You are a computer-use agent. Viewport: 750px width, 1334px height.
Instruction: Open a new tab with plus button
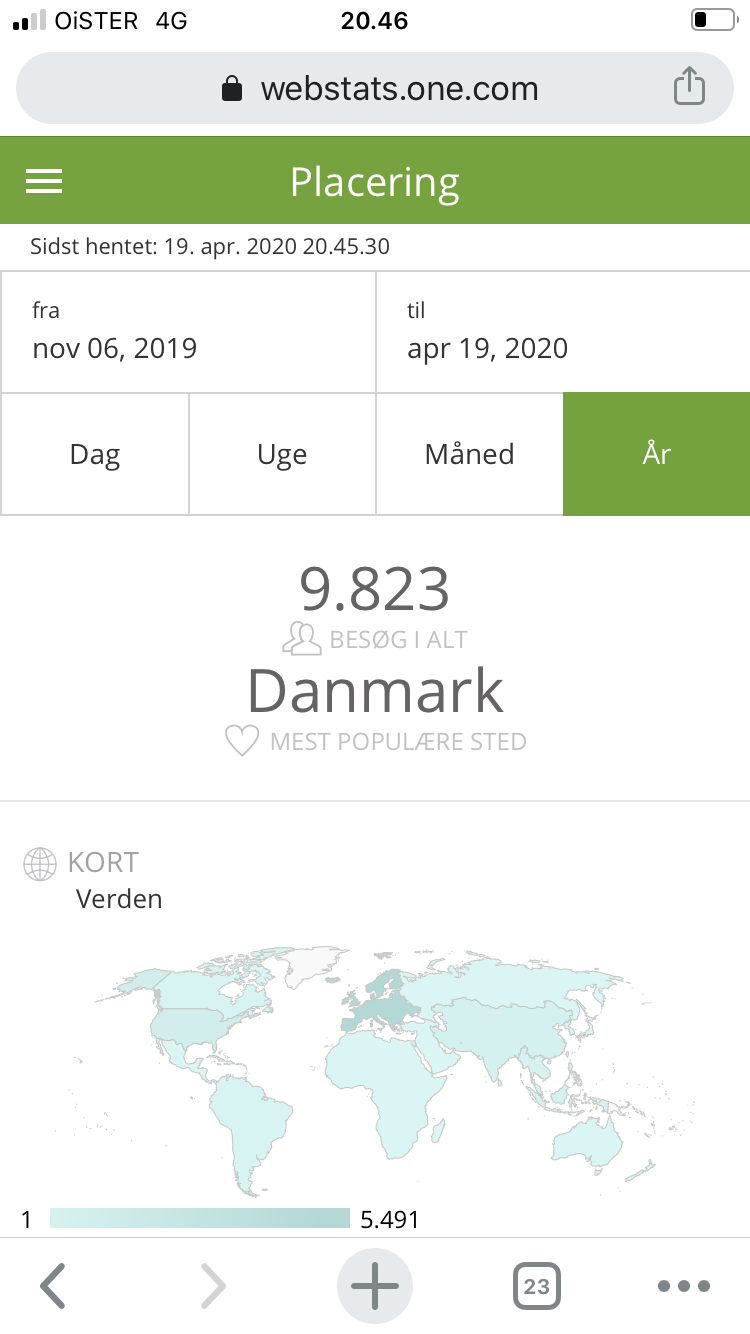point(375,1285)
